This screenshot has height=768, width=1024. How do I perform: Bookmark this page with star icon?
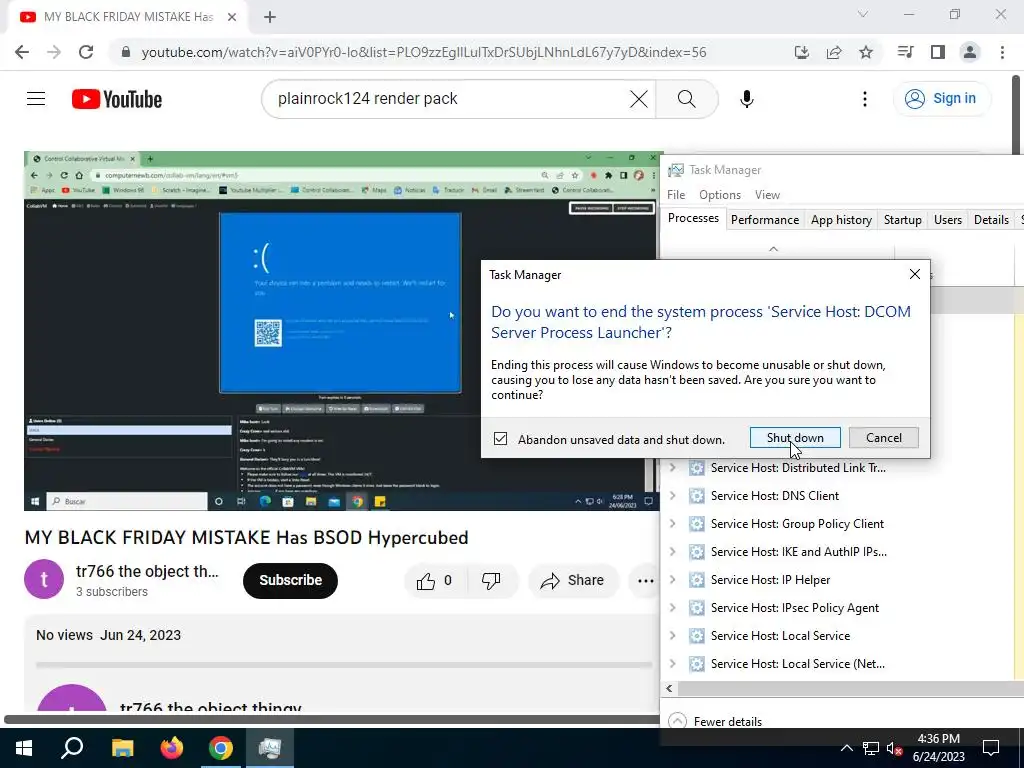coord(865,52)
